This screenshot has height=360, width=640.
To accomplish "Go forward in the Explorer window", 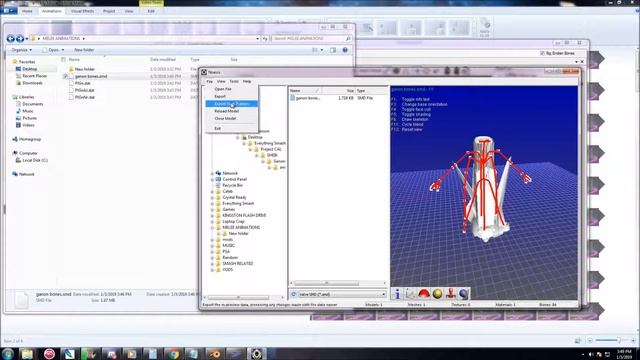I will (x=20, y=39).
